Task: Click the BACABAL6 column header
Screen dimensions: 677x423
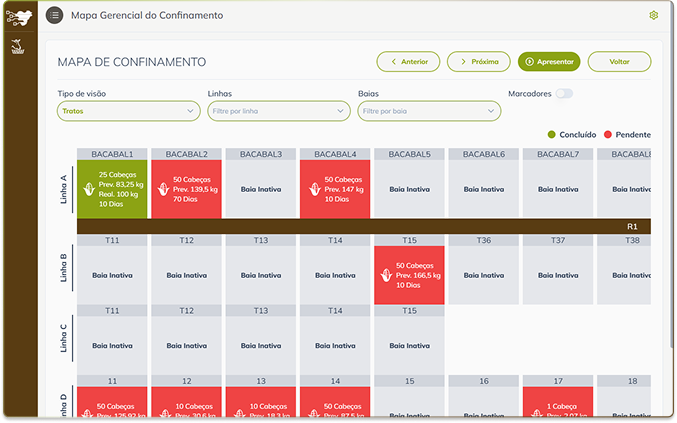Action: tap(484, 154)
